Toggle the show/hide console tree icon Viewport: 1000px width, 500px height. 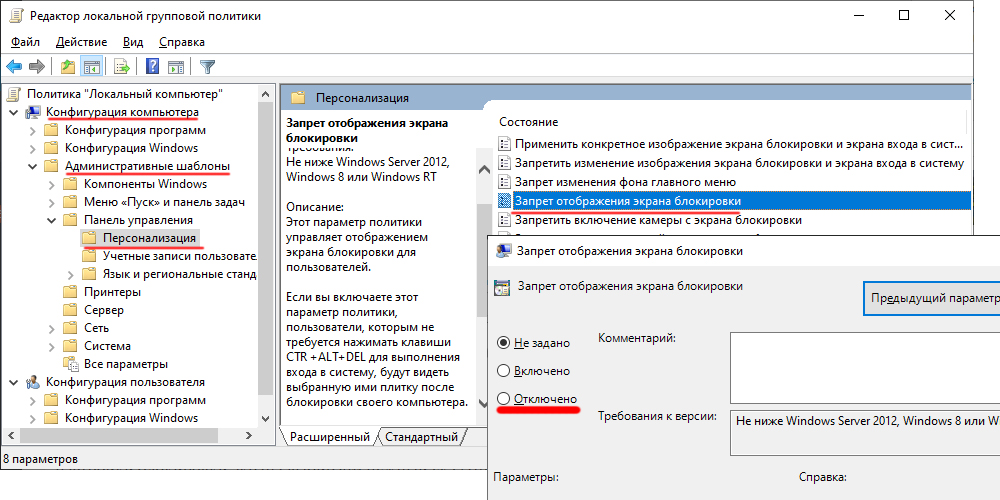pyautogui.click(x=91, y=67)
